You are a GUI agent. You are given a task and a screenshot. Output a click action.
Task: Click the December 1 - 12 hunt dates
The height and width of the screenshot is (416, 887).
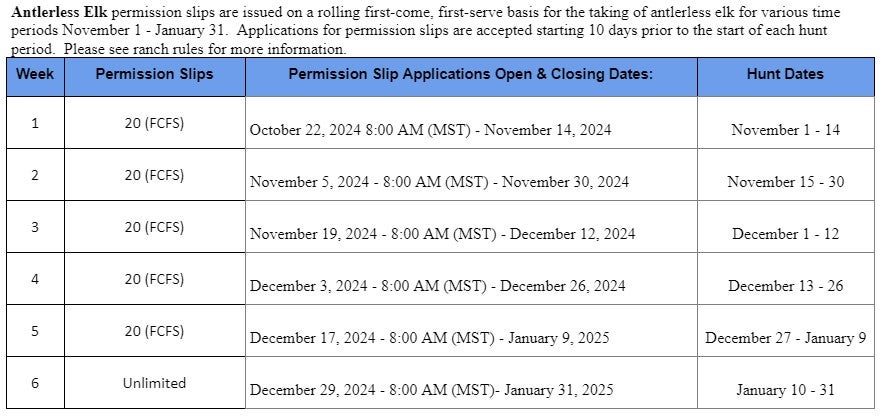click(x=785, y=234)
